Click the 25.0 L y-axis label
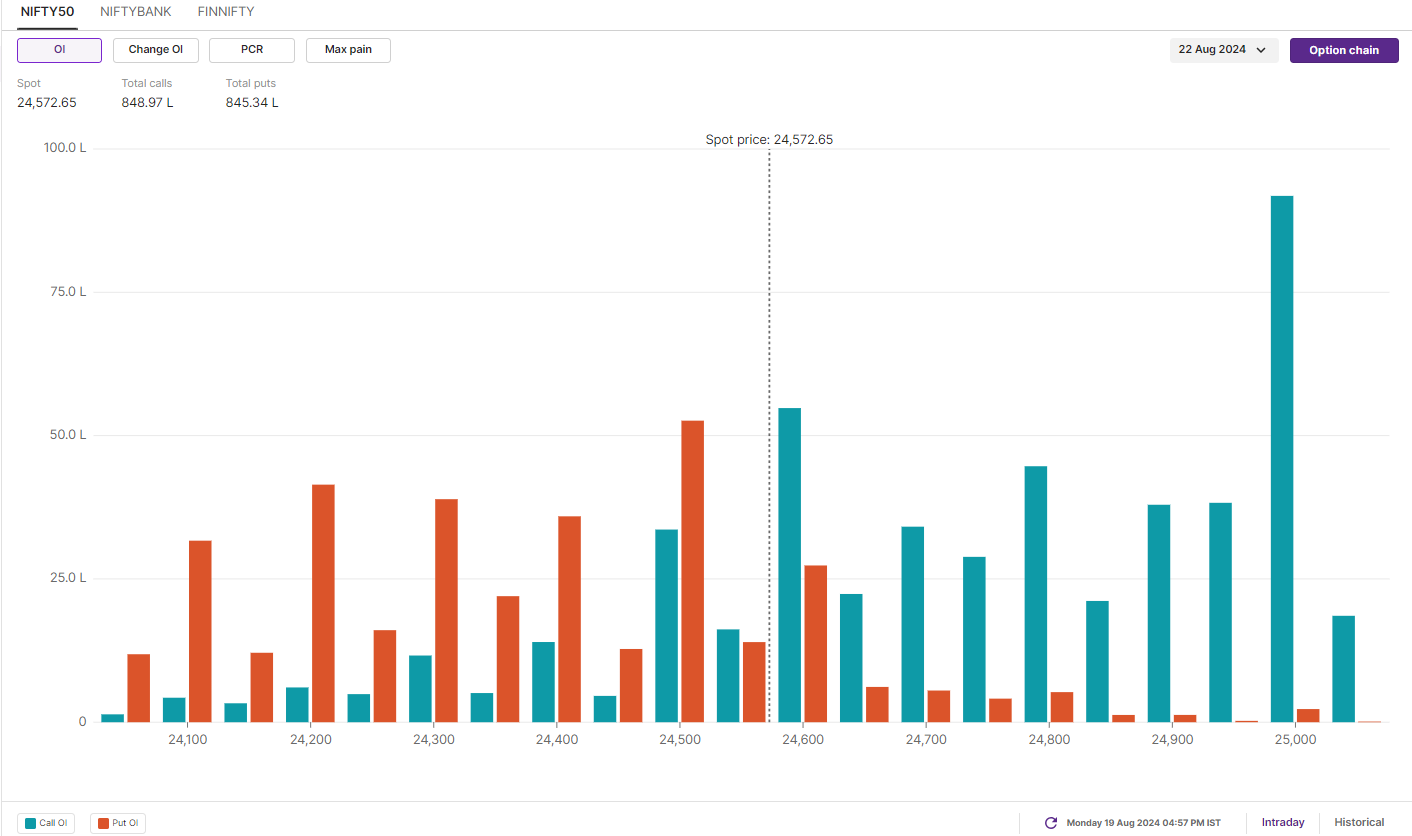The width and height of the screenshot is (1412, 836). [x=68, y=578]
